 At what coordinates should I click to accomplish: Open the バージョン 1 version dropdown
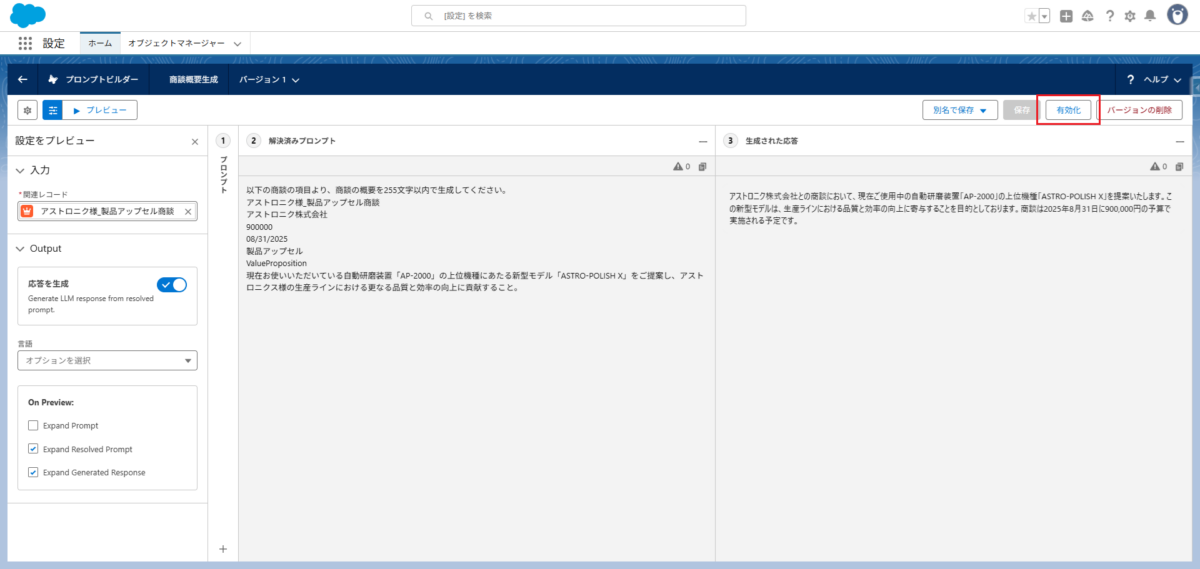click(x=269, y=80)
